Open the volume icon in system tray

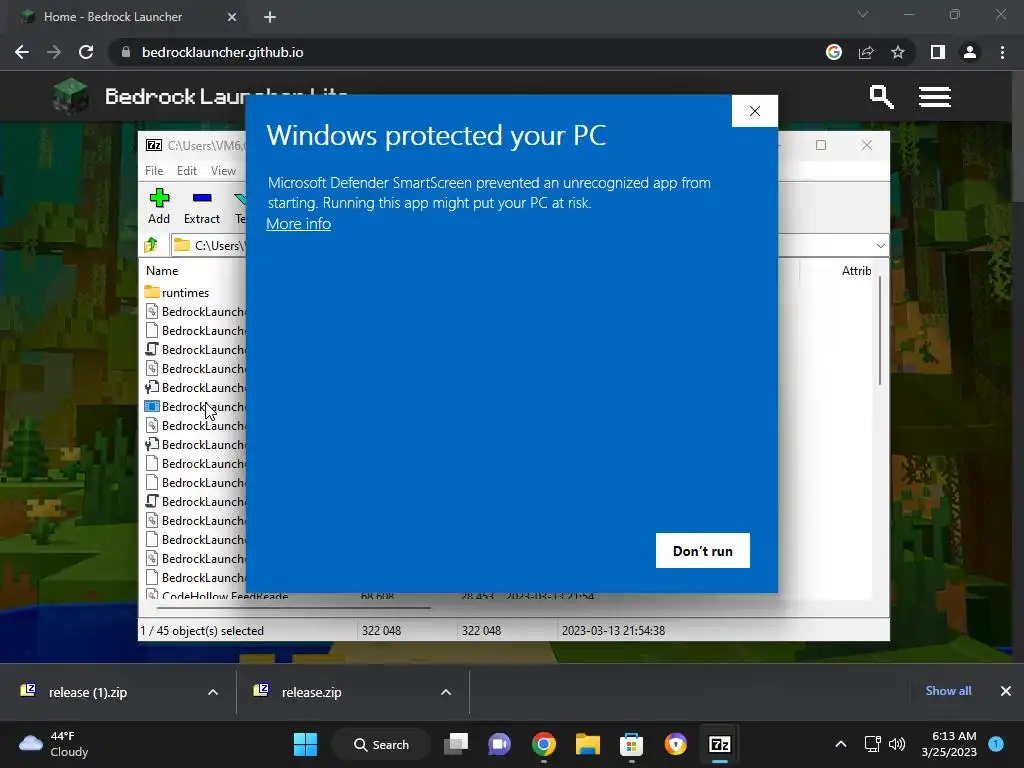[897, 744]
